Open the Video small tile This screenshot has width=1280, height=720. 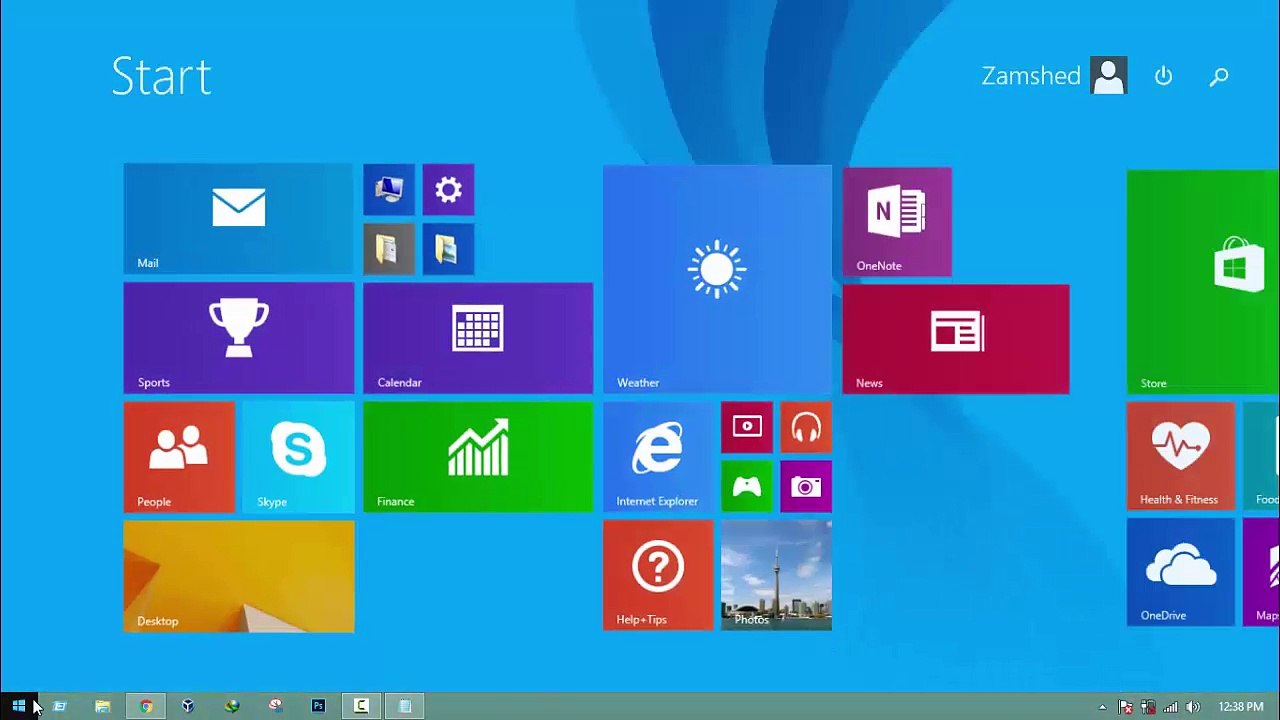click(747, 427)
